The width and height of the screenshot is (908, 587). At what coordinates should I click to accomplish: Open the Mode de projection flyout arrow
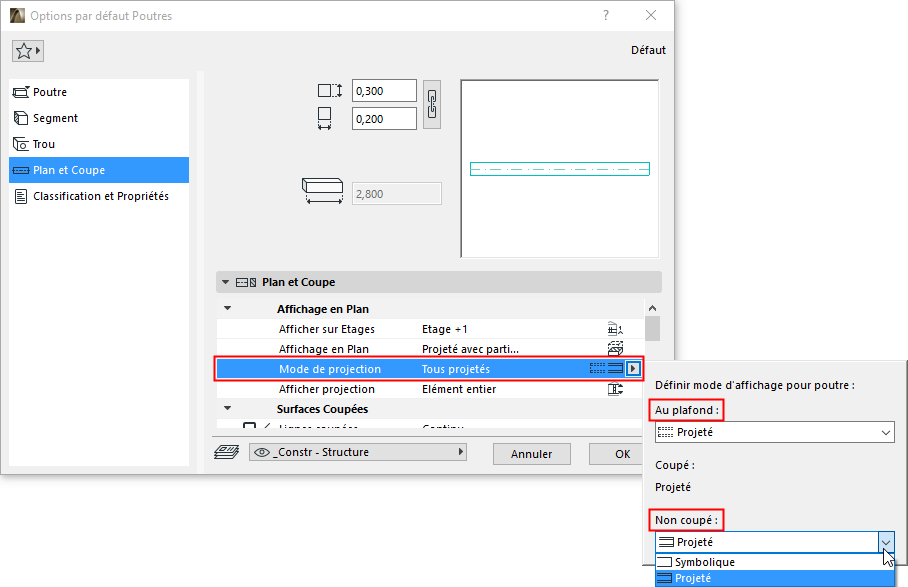(633, 369)
